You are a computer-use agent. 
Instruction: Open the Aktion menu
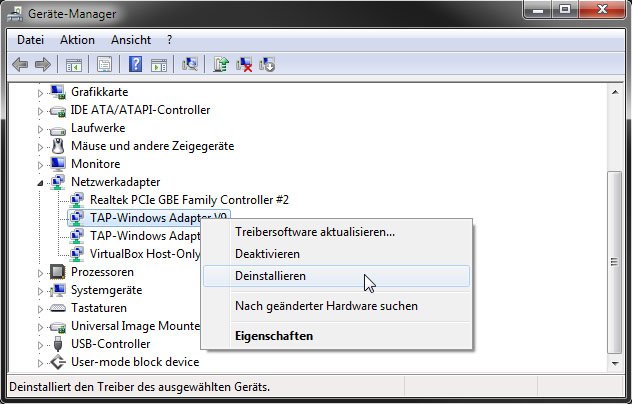point(77,40)
